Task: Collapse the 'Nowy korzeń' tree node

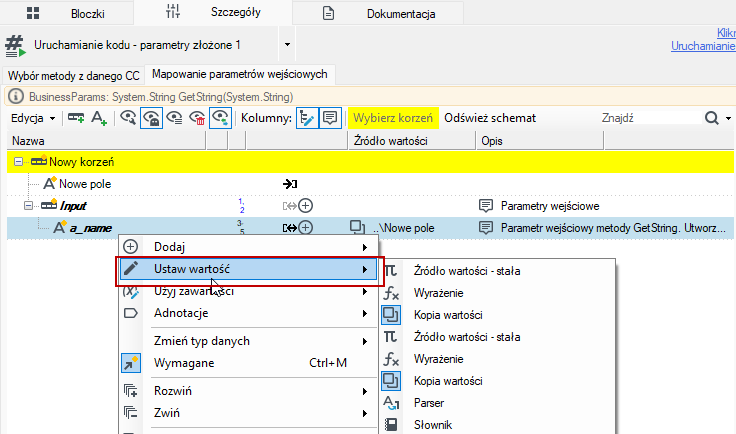Action: pyautogui.click(x=18, y=162)
